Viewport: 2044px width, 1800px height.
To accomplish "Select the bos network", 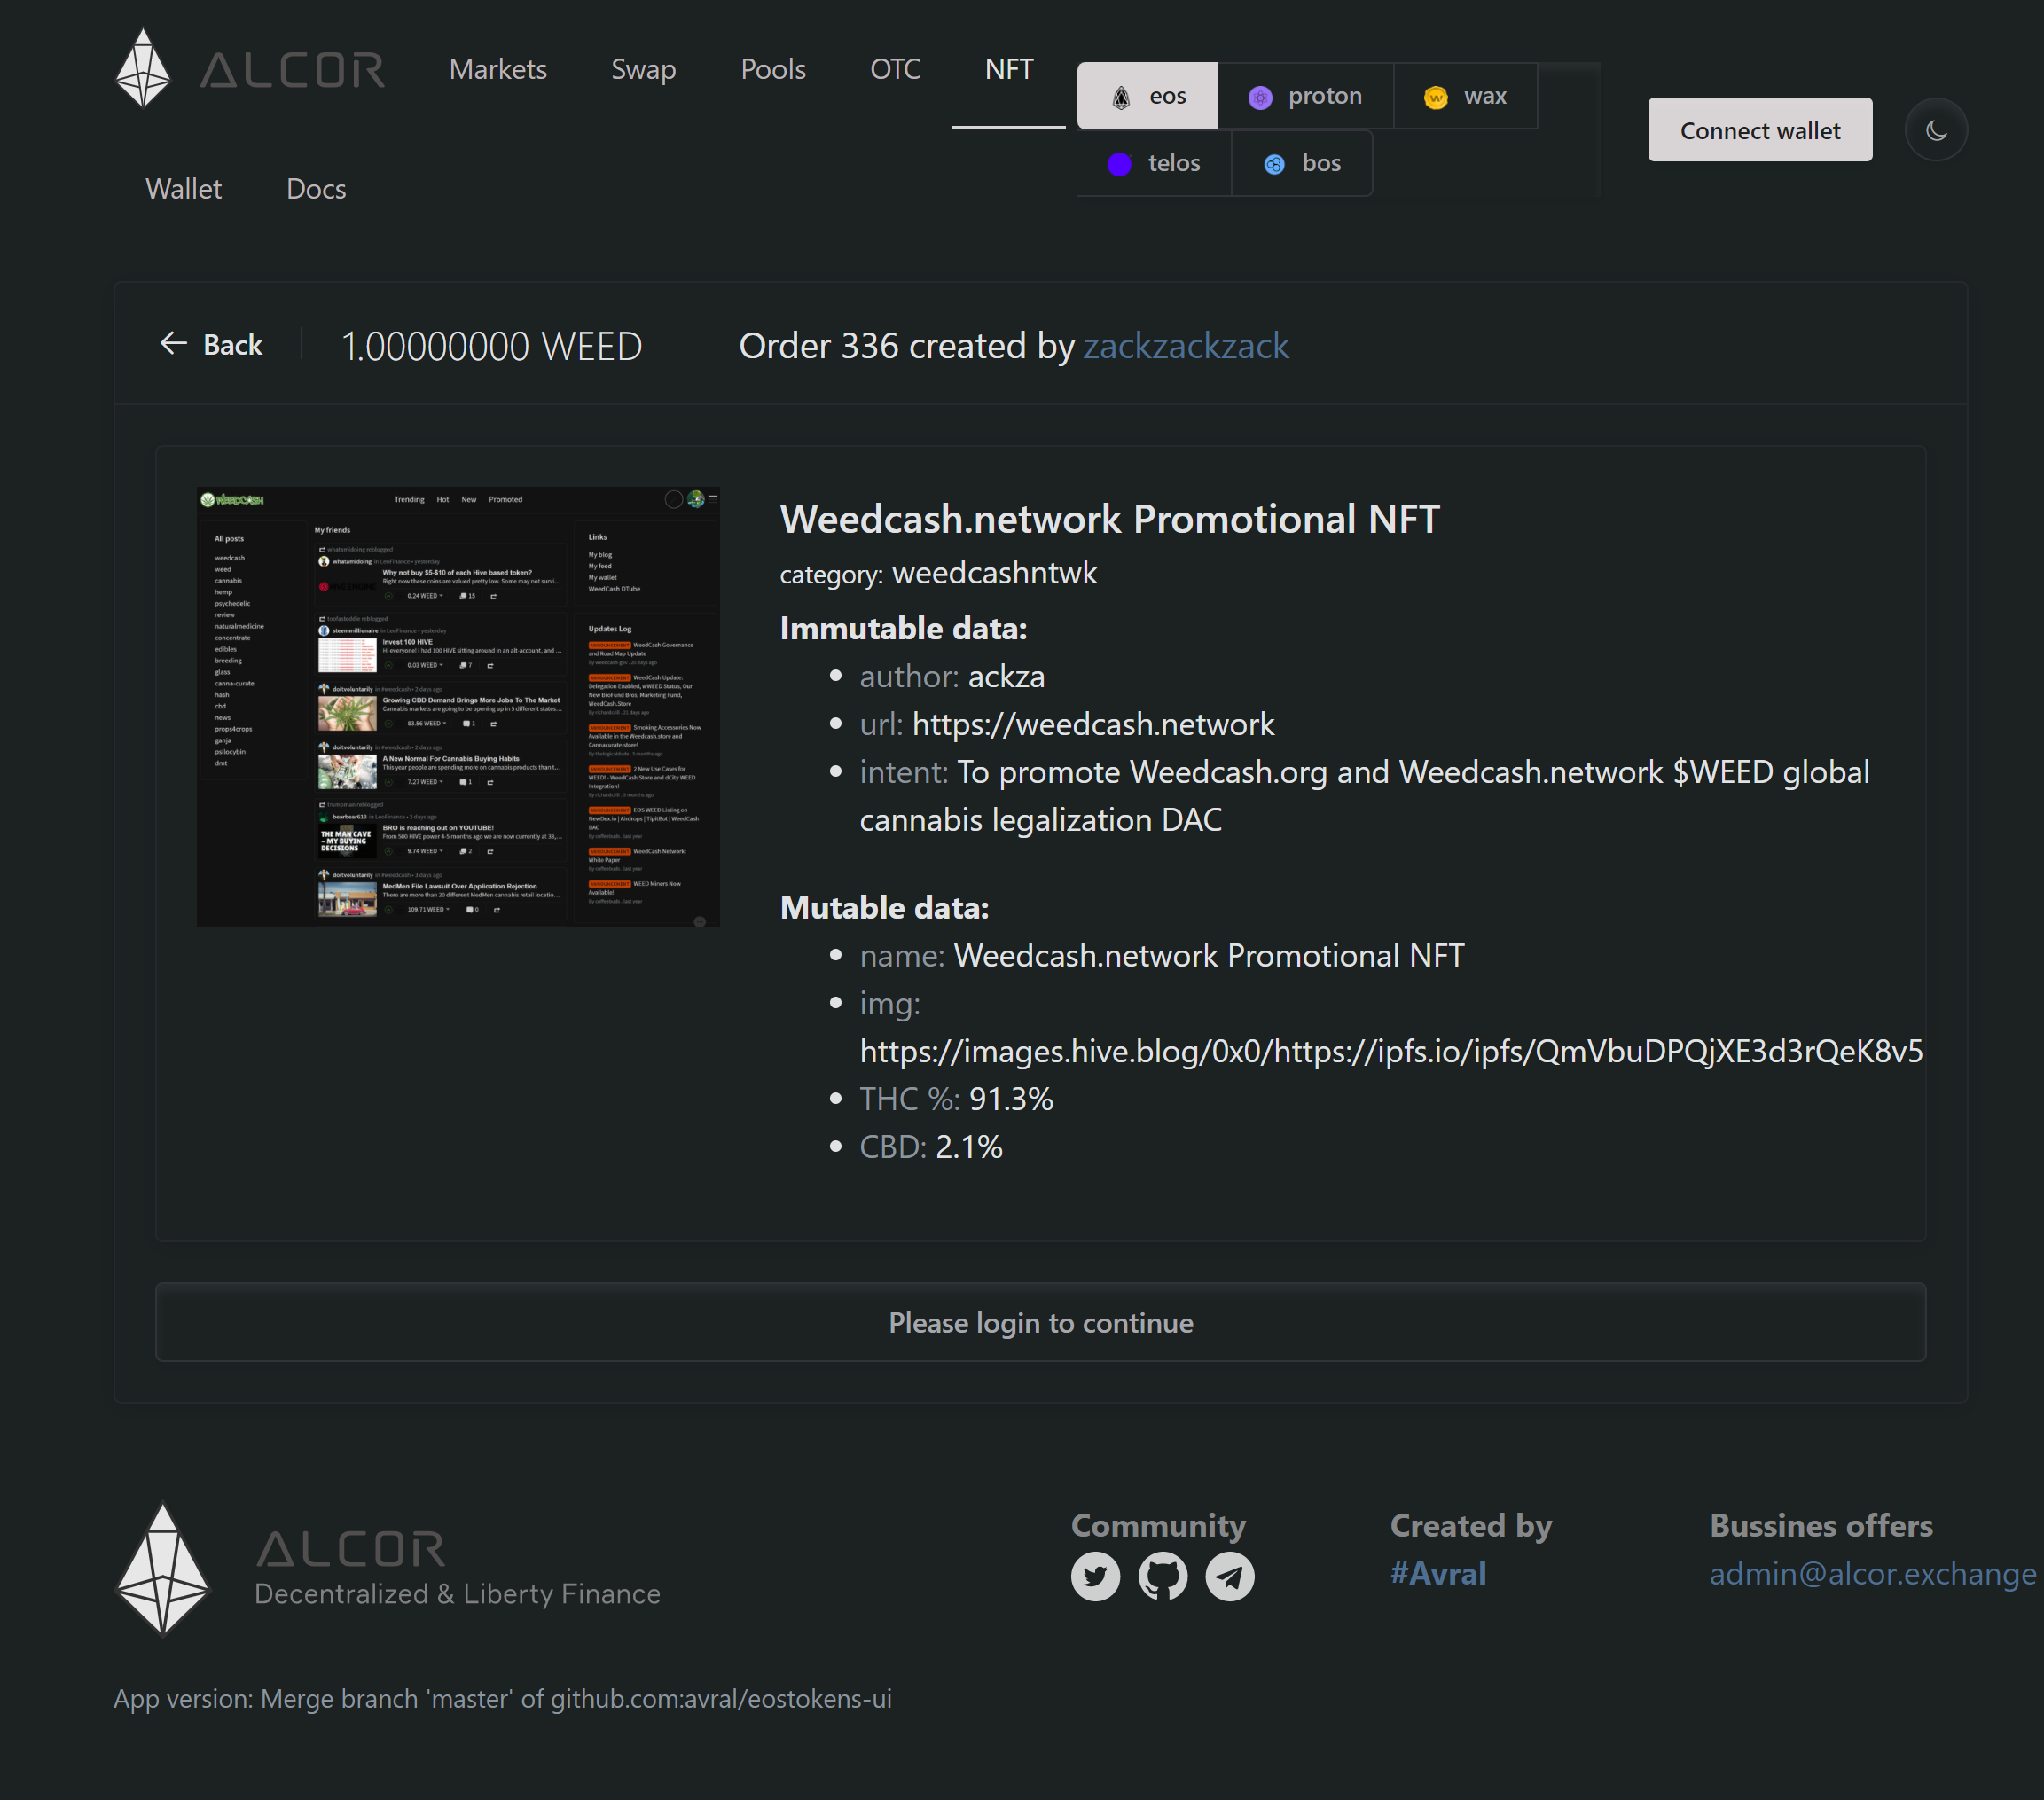I will point(1302,163).
